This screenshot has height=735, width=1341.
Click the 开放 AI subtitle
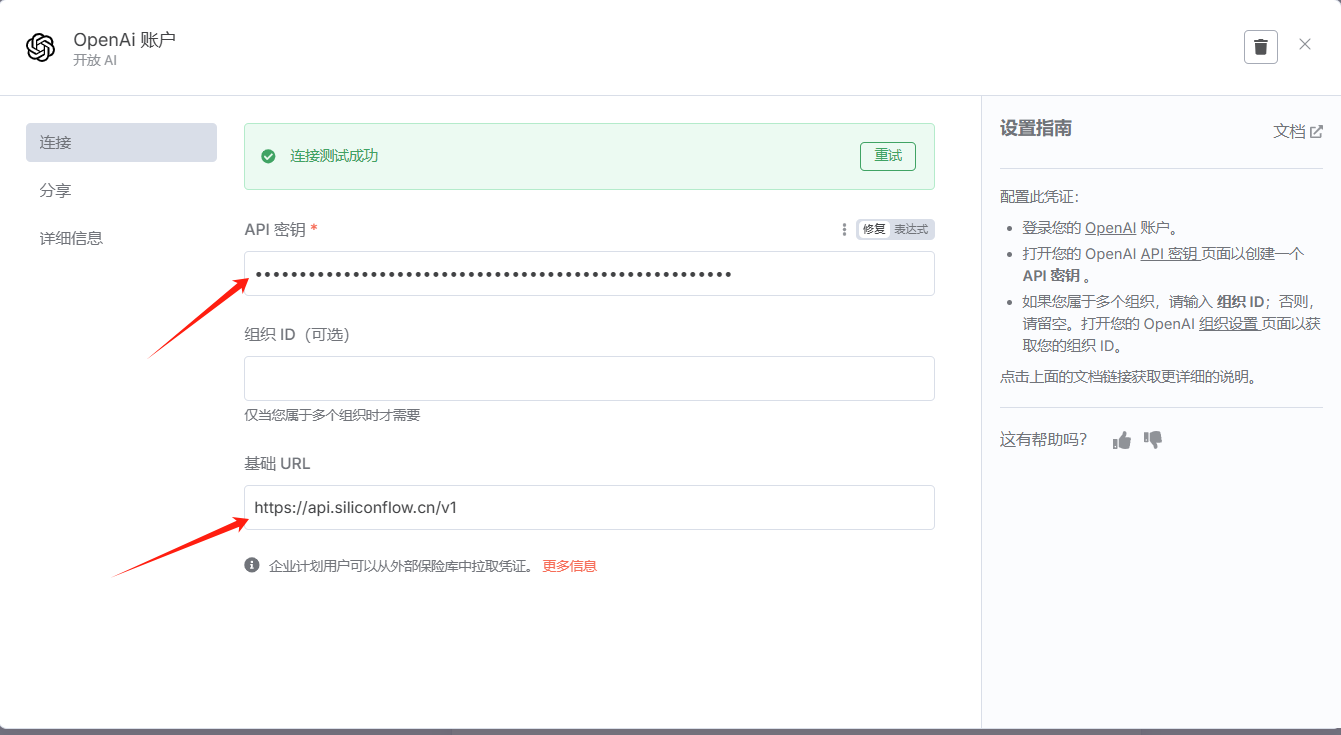[x=95, y=61]
